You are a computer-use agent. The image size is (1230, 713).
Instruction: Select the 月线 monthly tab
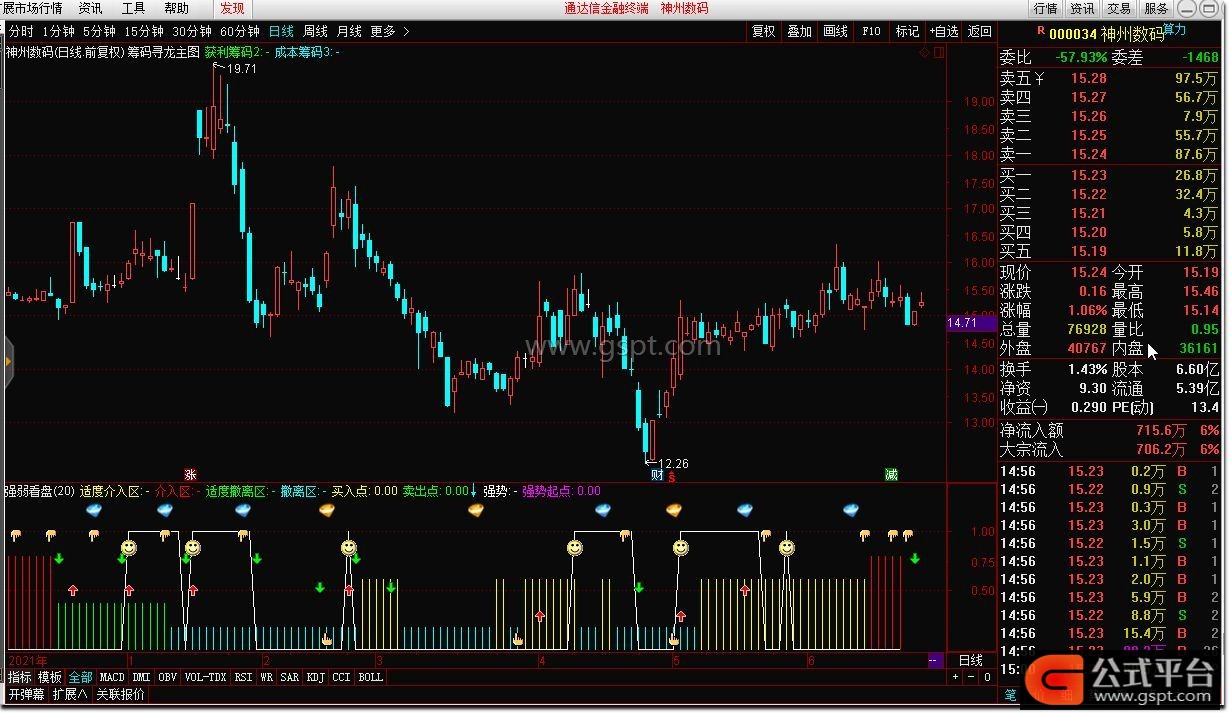click(x=350, y=32)
